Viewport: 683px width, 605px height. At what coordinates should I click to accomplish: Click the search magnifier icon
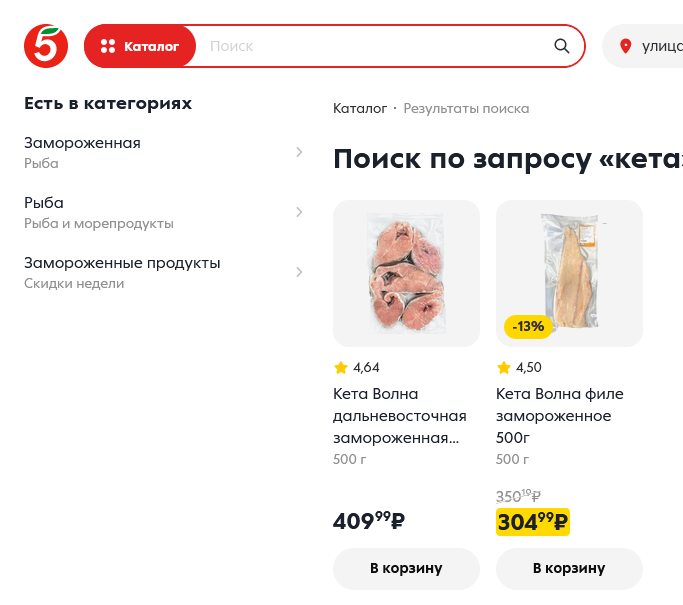pos(562,46)
